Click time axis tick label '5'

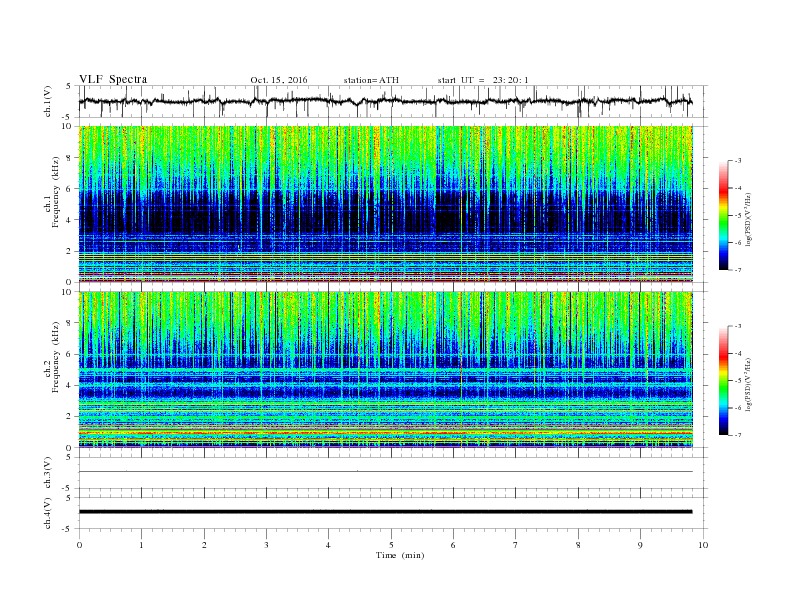391,545
